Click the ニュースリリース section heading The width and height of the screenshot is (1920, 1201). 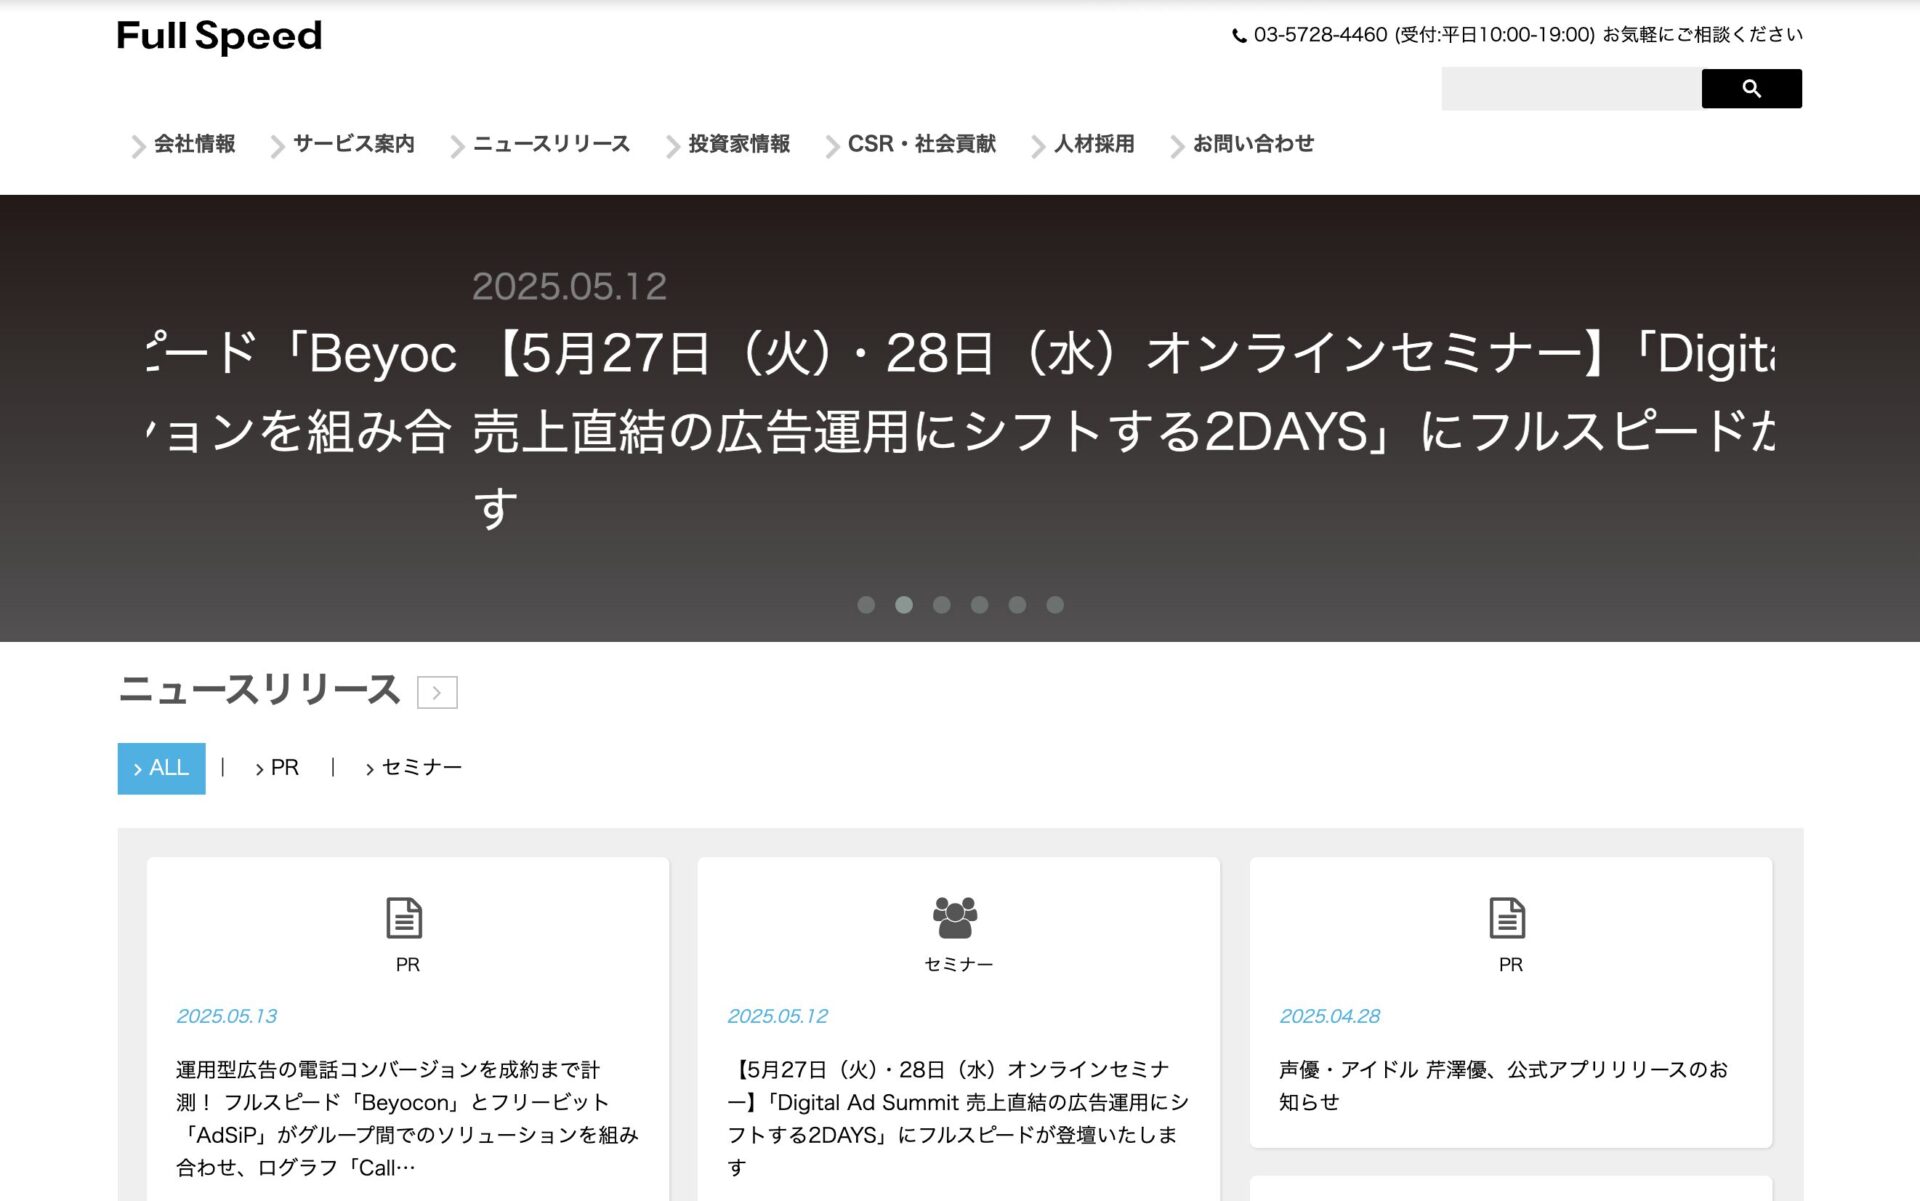[x=259, y=690]
